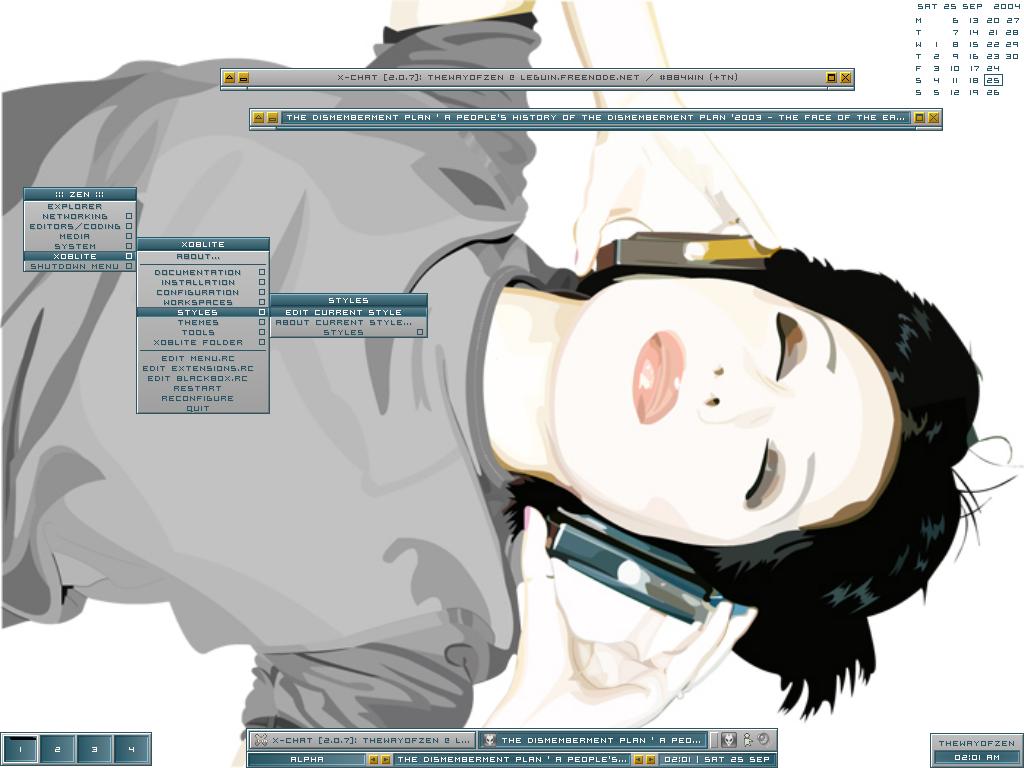This screenshot has height=768, width=1024.
Task: Expand the Configuration submenu
Action: click(x=202, y=293)
